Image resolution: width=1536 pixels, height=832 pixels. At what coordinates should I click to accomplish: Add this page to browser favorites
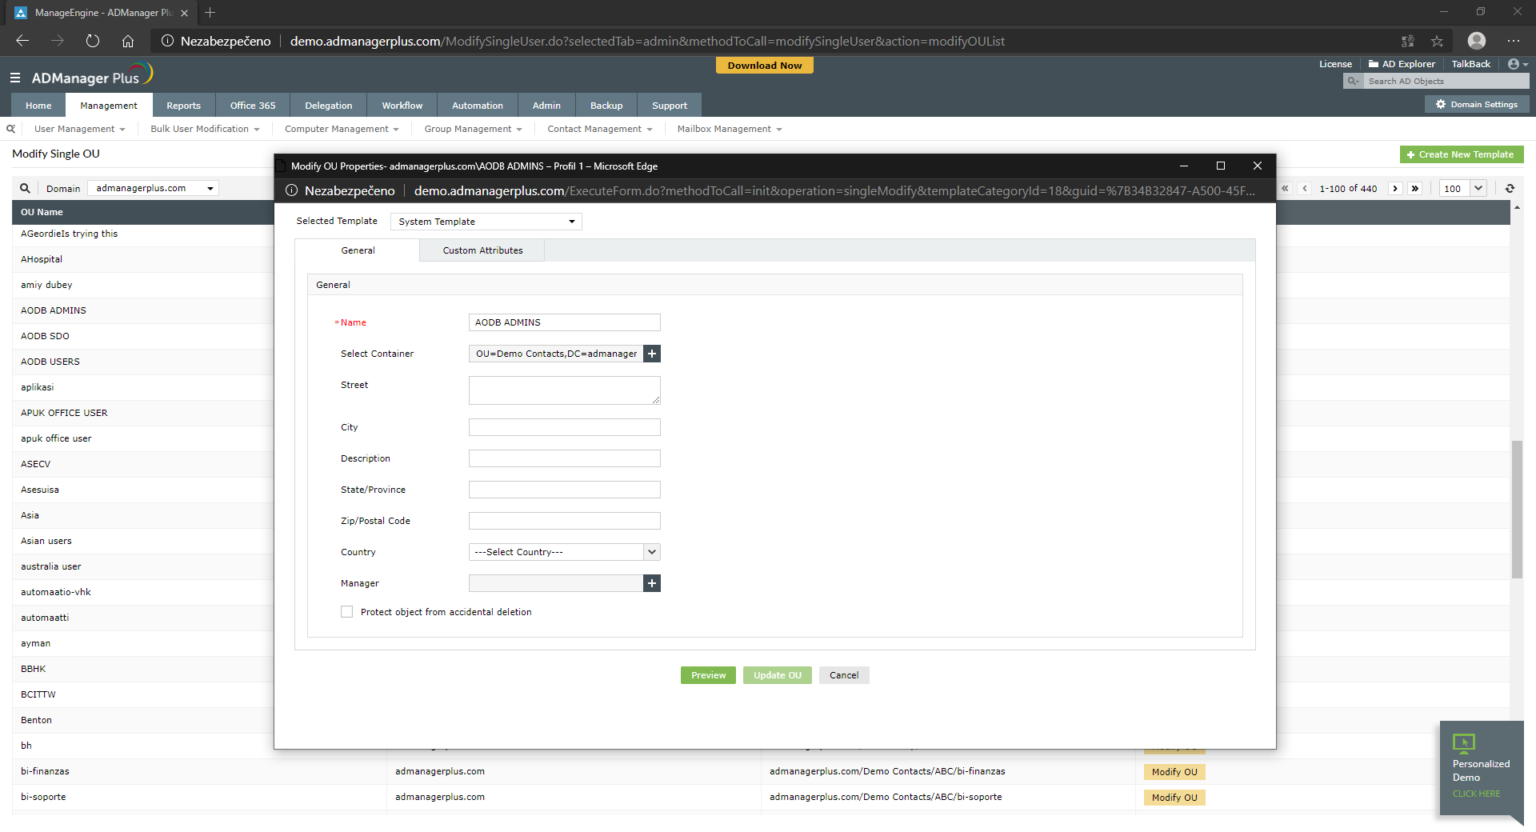pos(1437,41)
